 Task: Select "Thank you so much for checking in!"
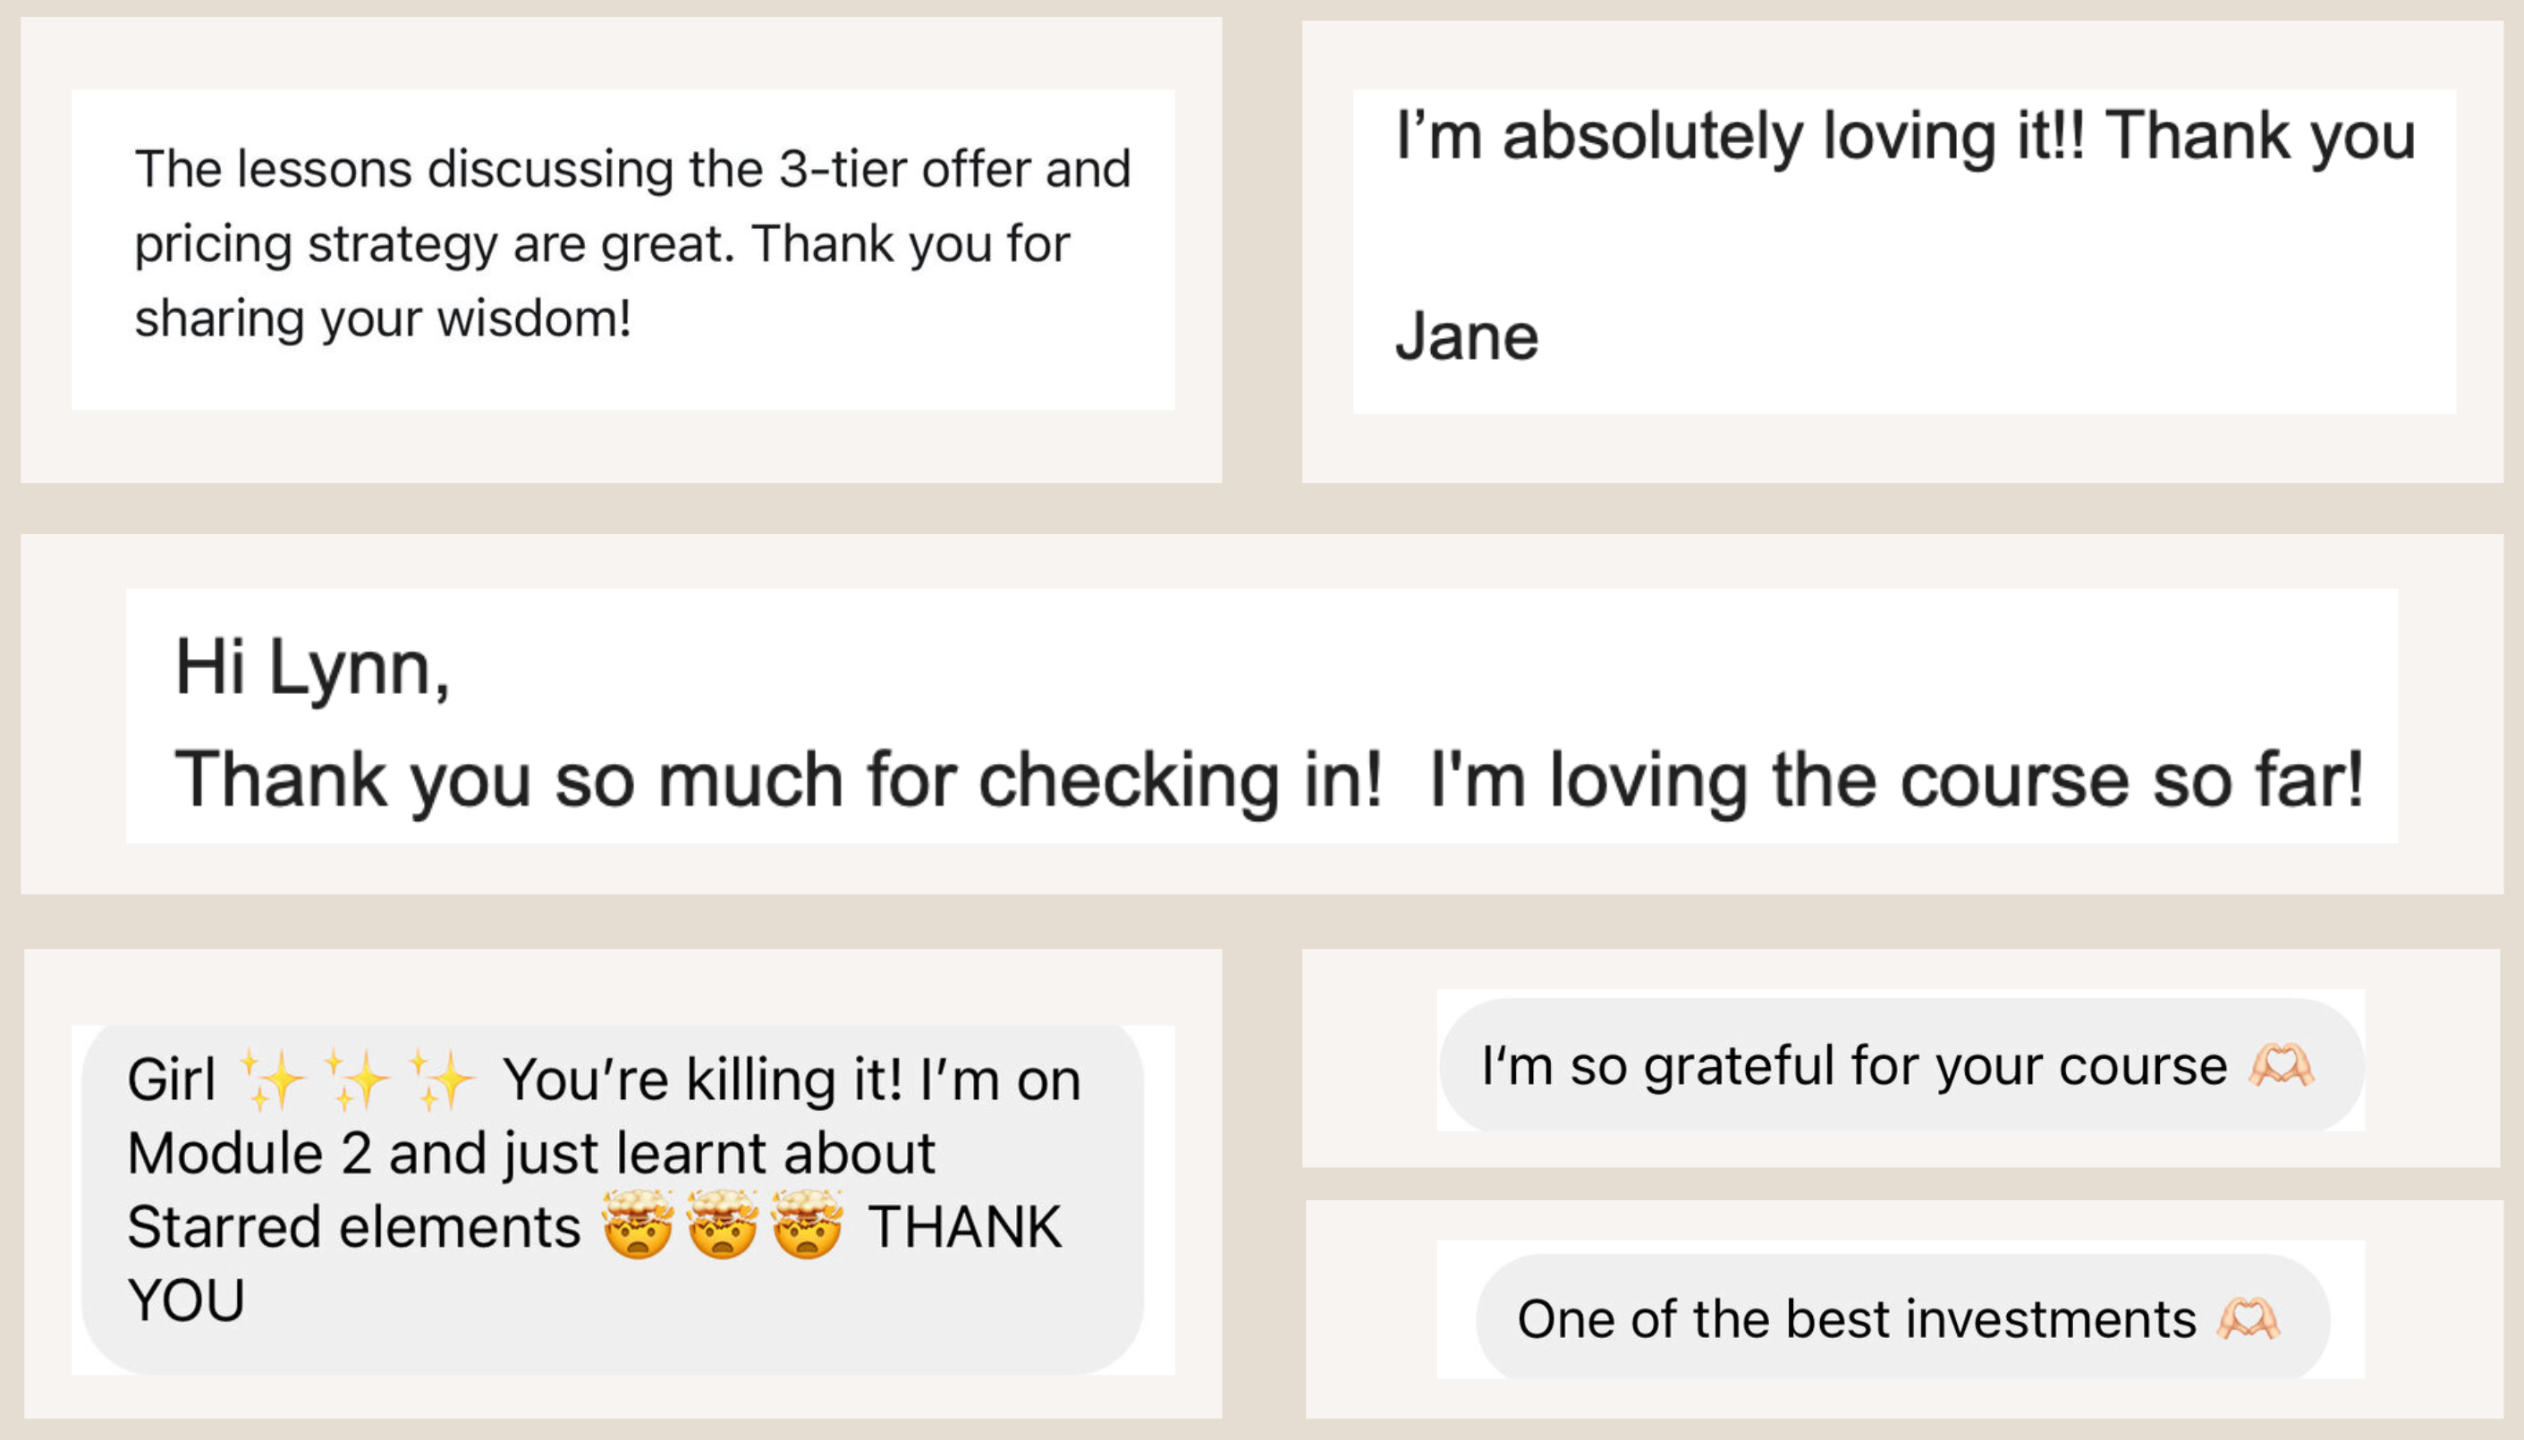click(778, 780)
